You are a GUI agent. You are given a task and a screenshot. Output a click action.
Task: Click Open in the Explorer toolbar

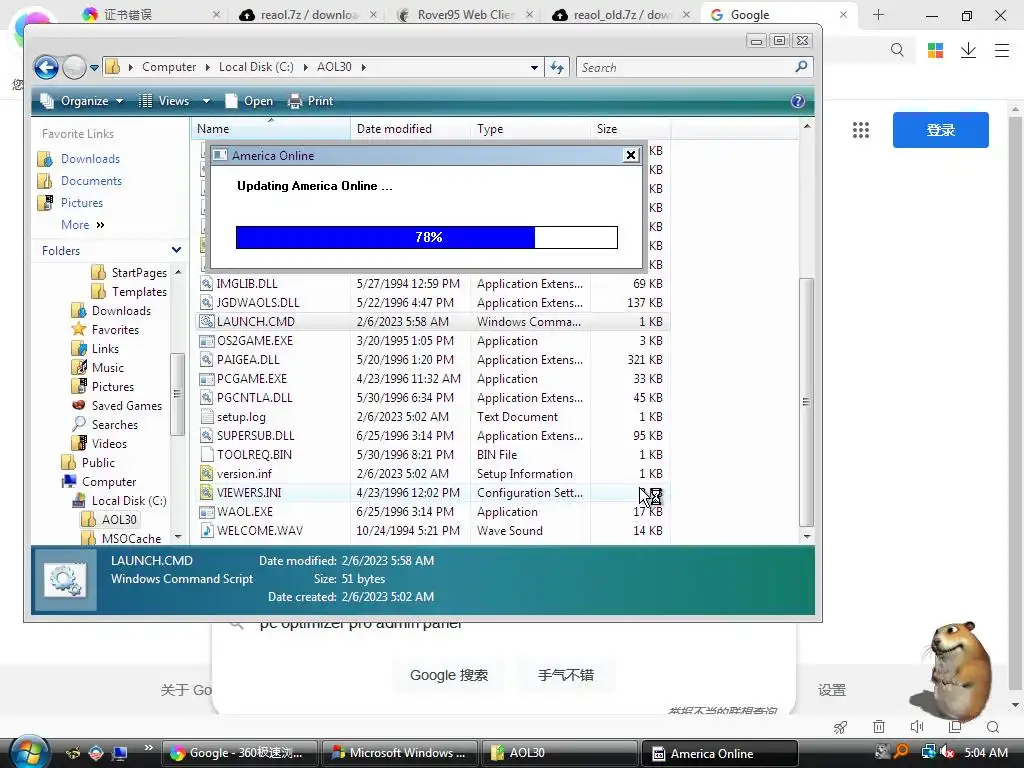tap(249, 101)
